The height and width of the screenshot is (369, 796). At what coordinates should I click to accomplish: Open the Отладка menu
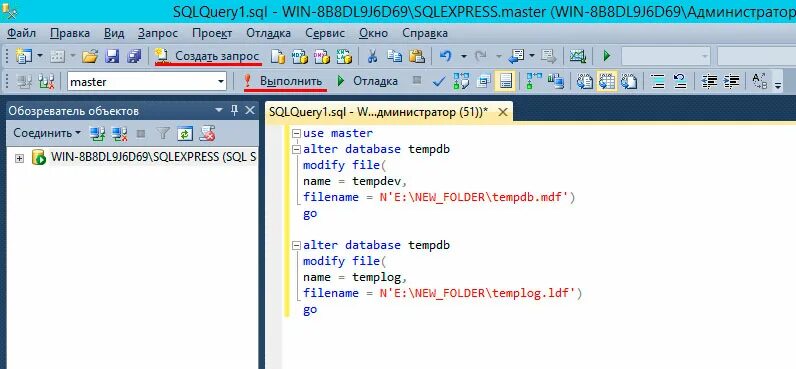pyautogui.click(x=269, y=33)
